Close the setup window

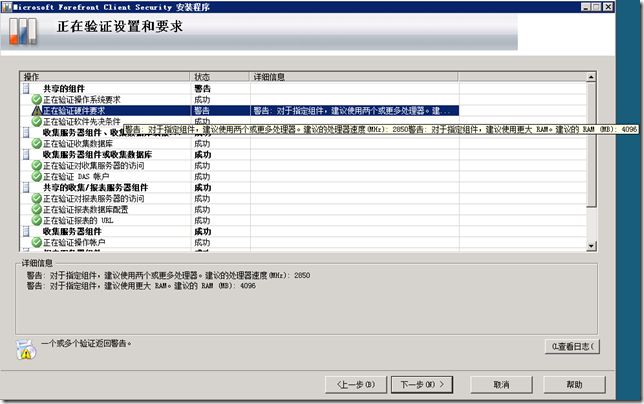[608, 7]
